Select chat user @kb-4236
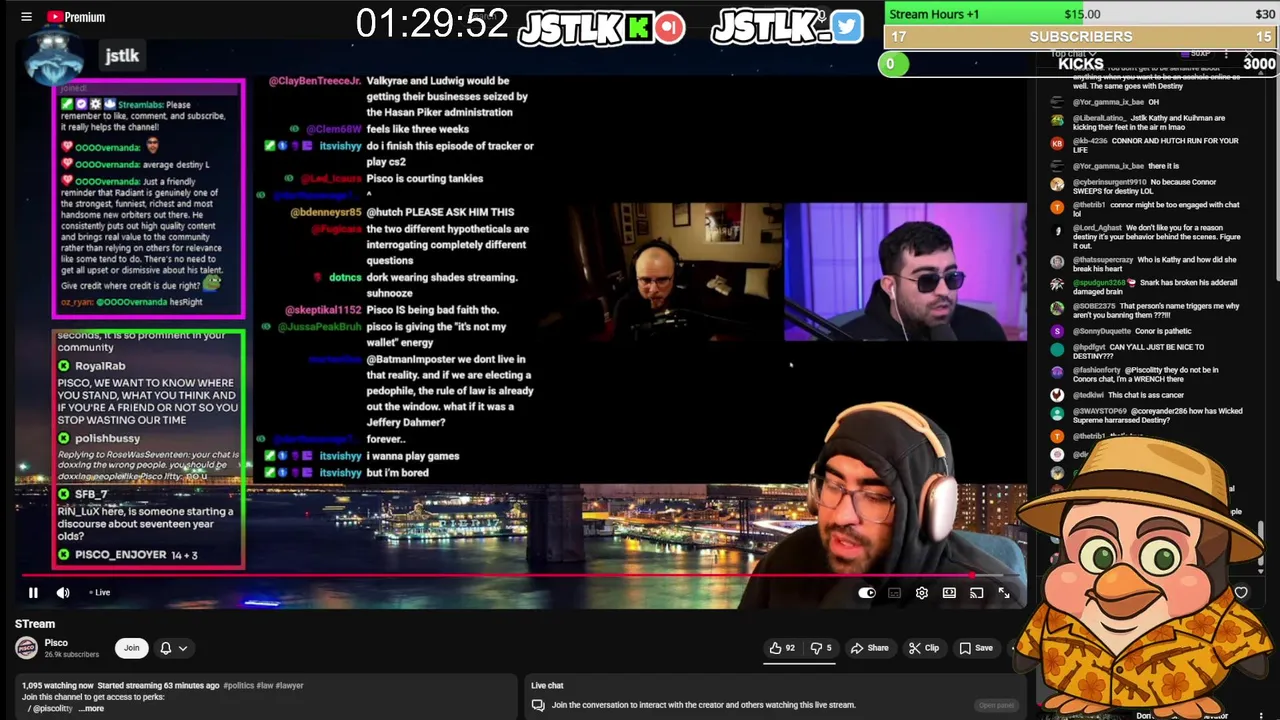The width and height of the screenshot is (1280, 720). (x=1090, y=141)
